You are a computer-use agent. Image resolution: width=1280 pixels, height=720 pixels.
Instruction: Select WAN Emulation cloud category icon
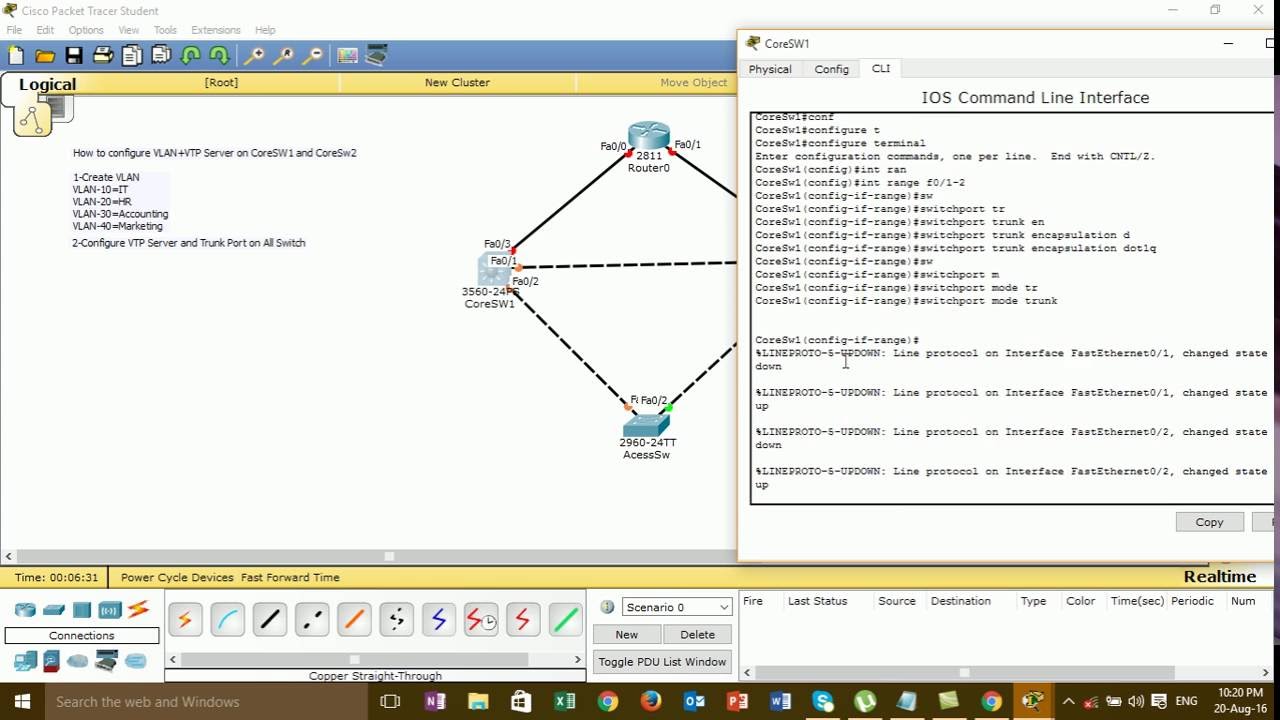click(x=78, y=661)
